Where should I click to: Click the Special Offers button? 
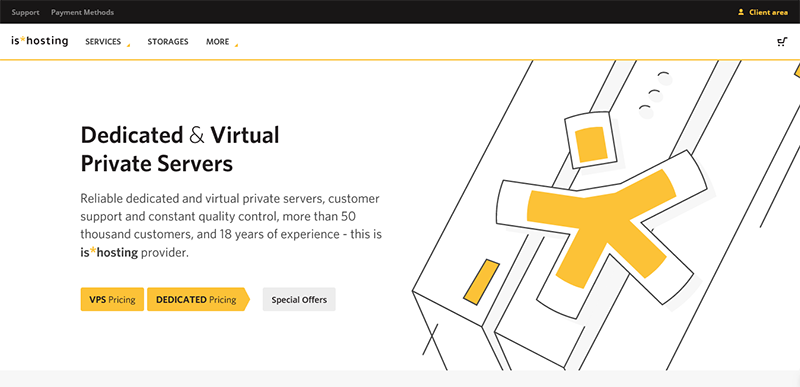pyautogui.click(x=299, y=299)
